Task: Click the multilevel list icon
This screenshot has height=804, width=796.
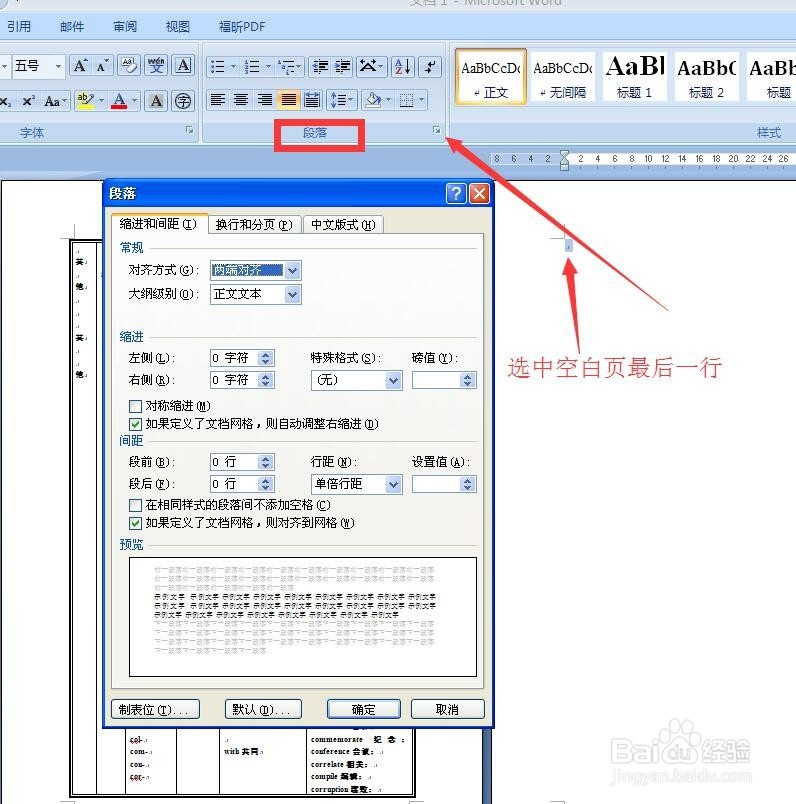Action: (x=286, y=67)
